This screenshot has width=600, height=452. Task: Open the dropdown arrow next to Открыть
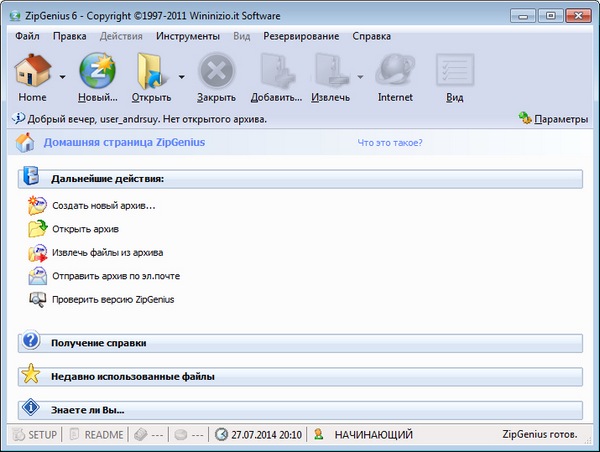coord(181,76)
